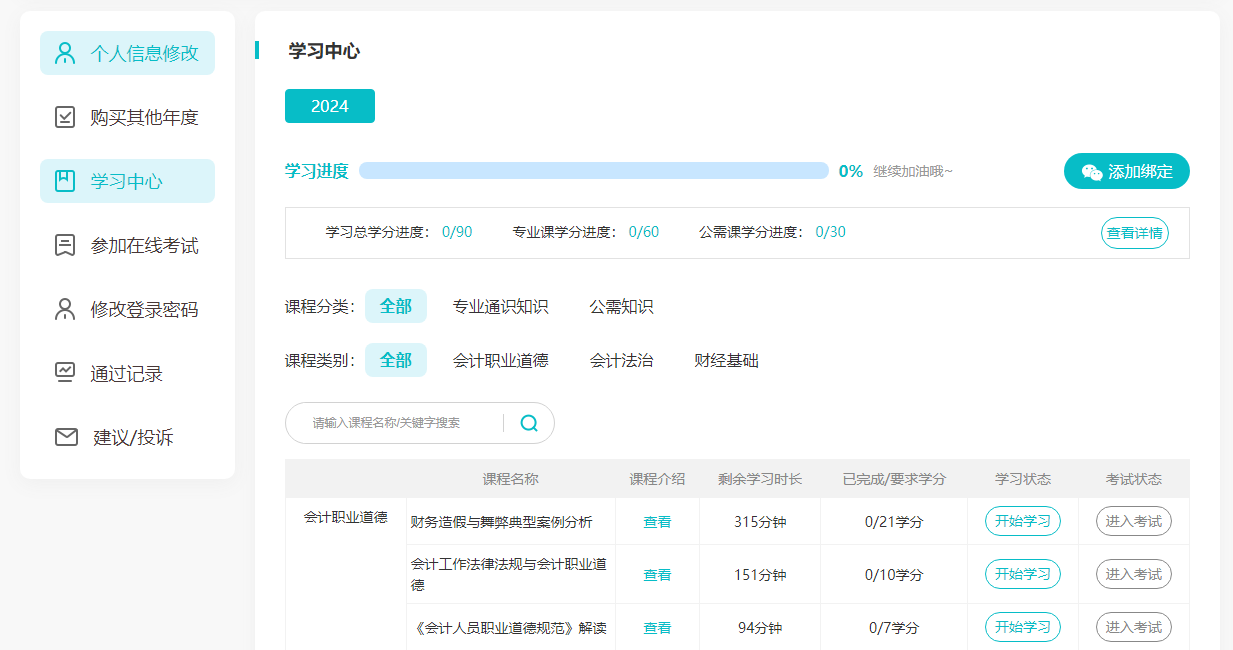
Task: Click the checkbox icon beside 购买其他年度
Action: point(65,117)
